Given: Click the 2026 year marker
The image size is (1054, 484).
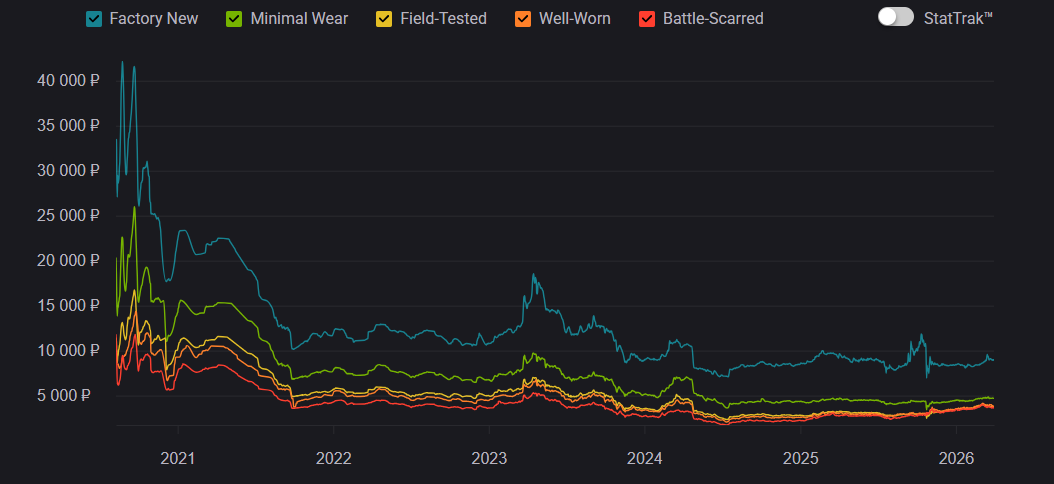Looking at the screenshot, I should 957,457.
